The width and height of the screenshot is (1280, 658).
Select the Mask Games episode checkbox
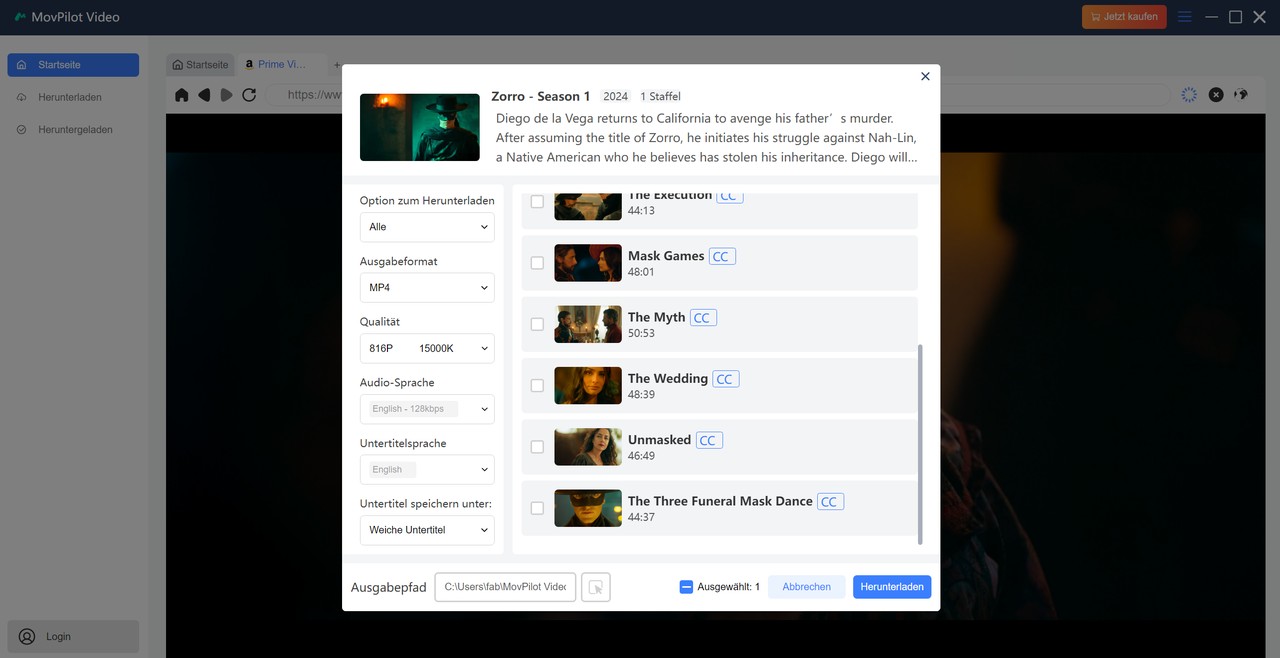click(537, 263)
